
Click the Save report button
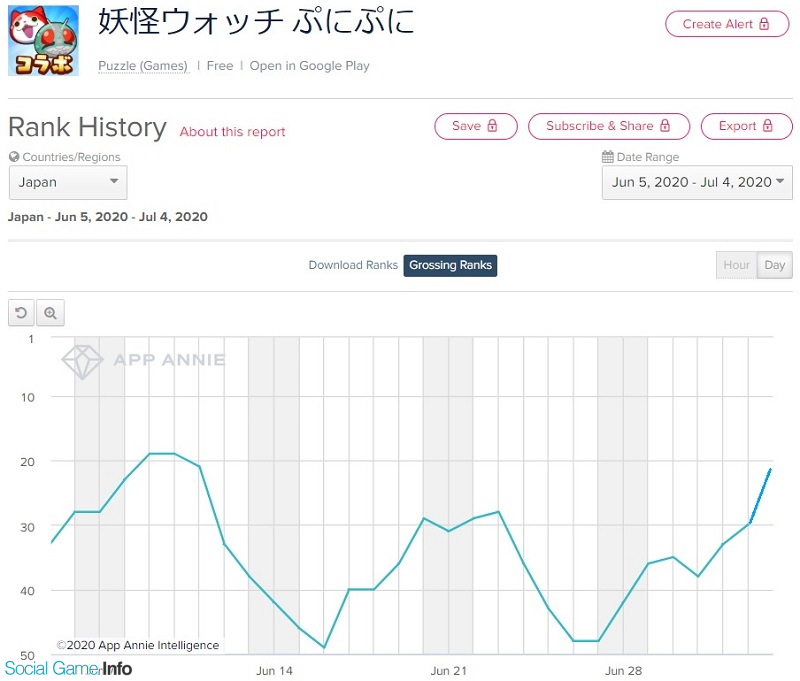click(x=476, y=126)
